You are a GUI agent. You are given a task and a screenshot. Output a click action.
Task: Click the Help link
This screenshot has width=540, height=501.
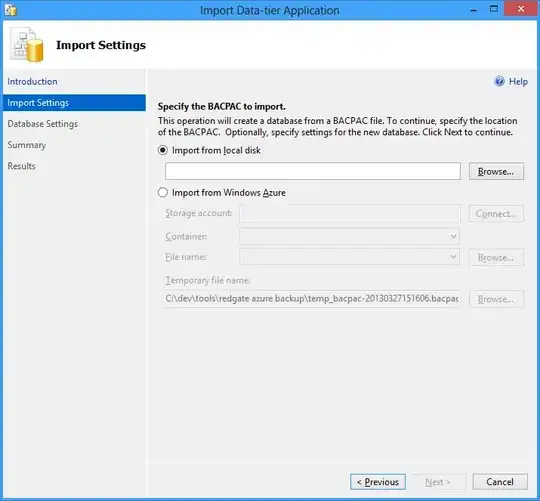tap(518, 82)
